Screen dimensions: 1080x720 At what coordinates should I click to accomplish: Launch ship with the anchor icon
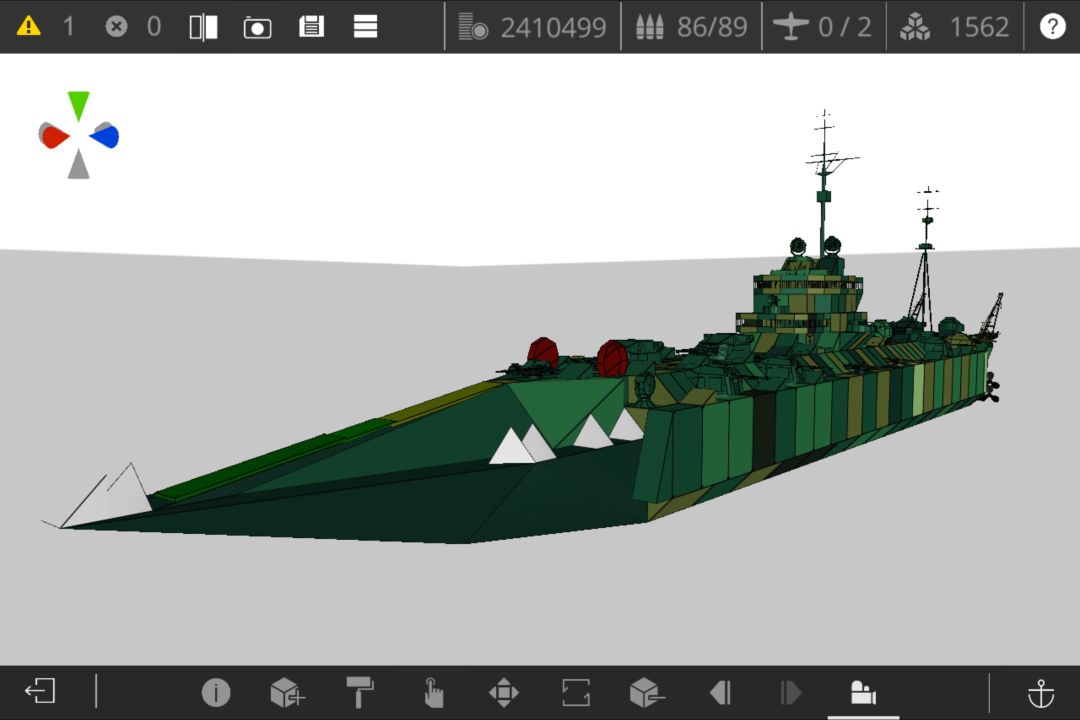point(1041,693)
